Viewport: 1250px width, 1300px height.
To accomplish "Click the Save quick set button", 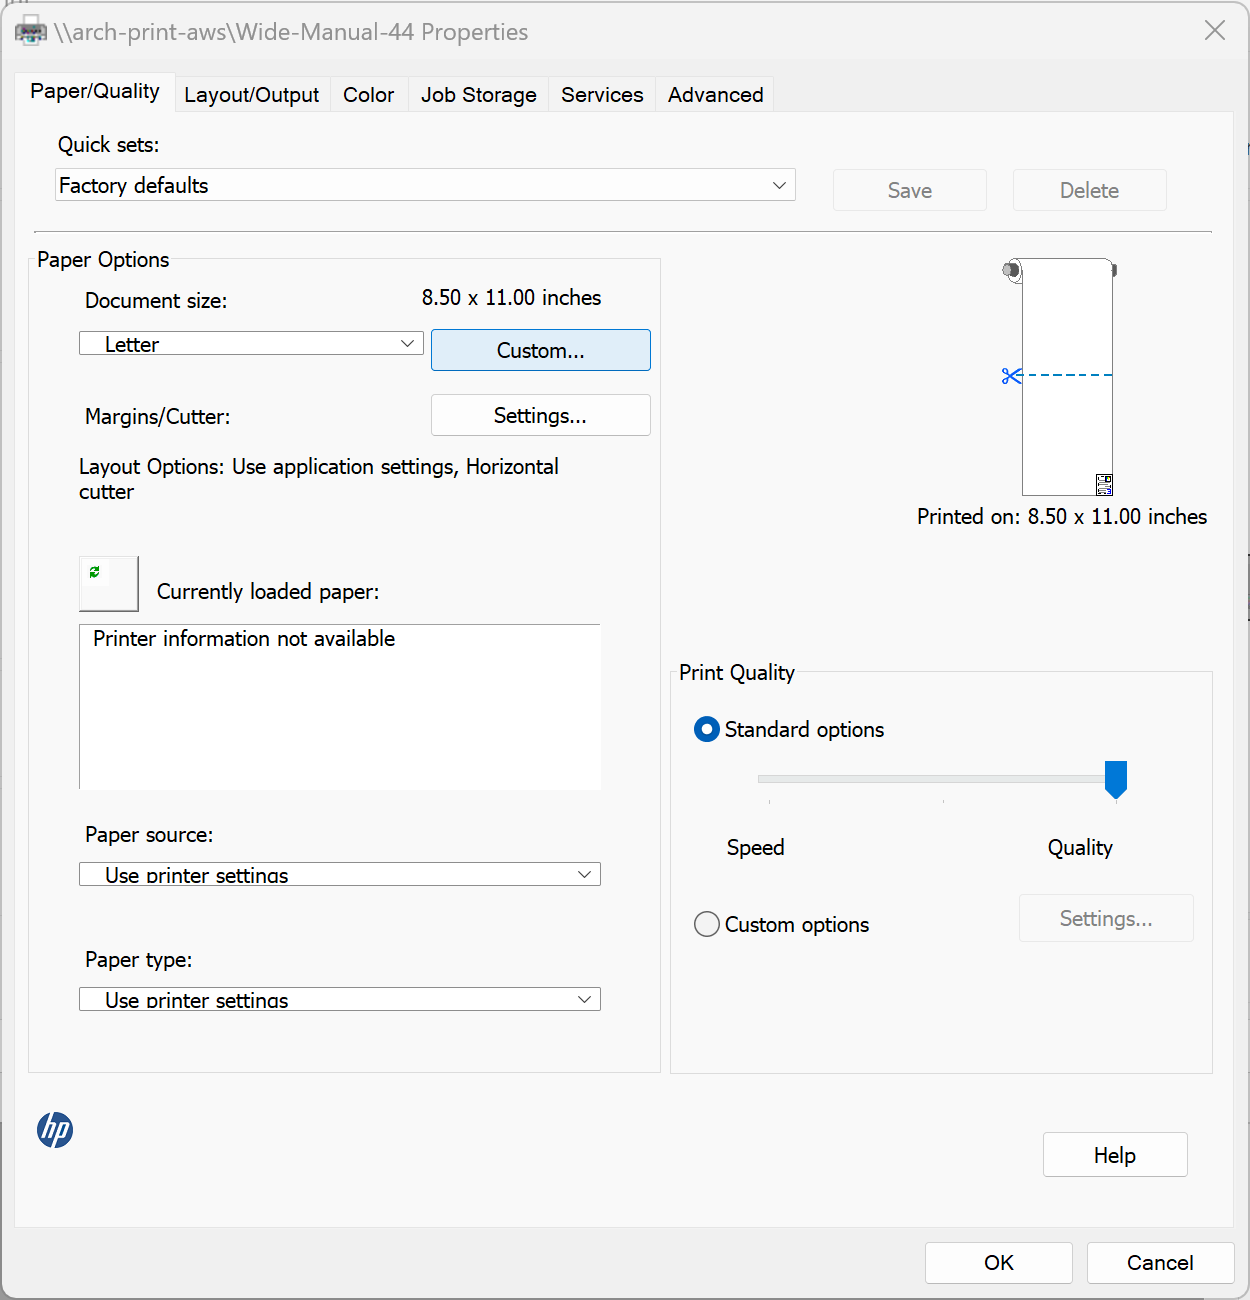I will click(910, 190).
